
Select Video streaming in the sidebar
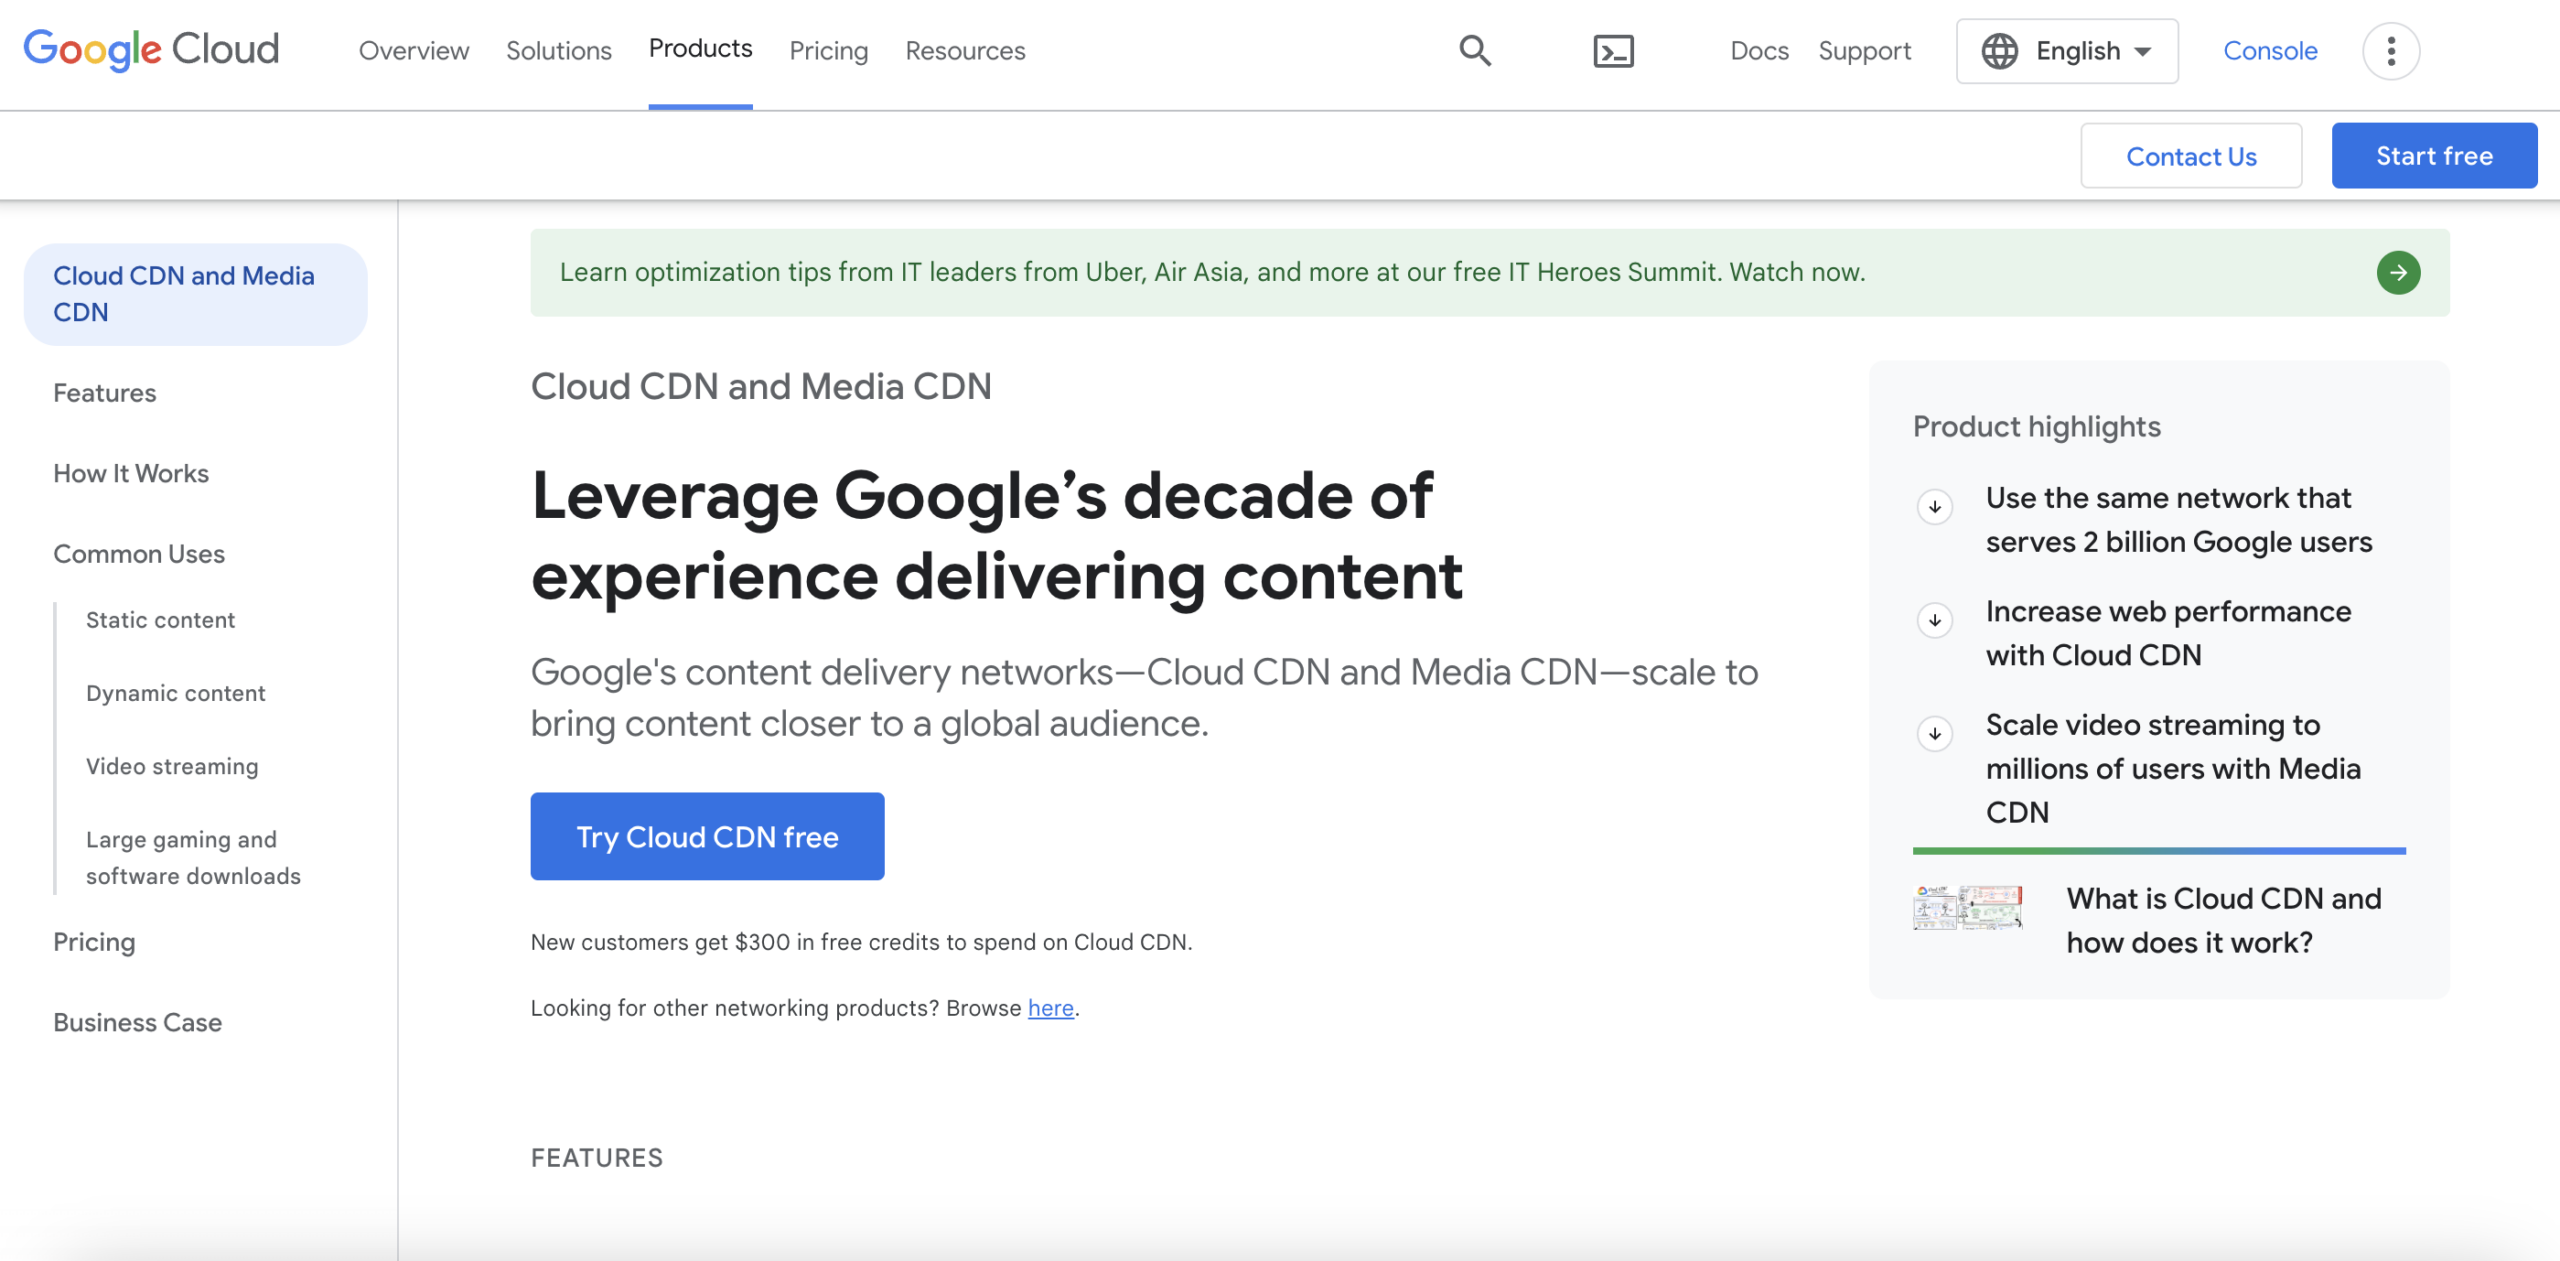pyautogui.click(x=171, y=766)
